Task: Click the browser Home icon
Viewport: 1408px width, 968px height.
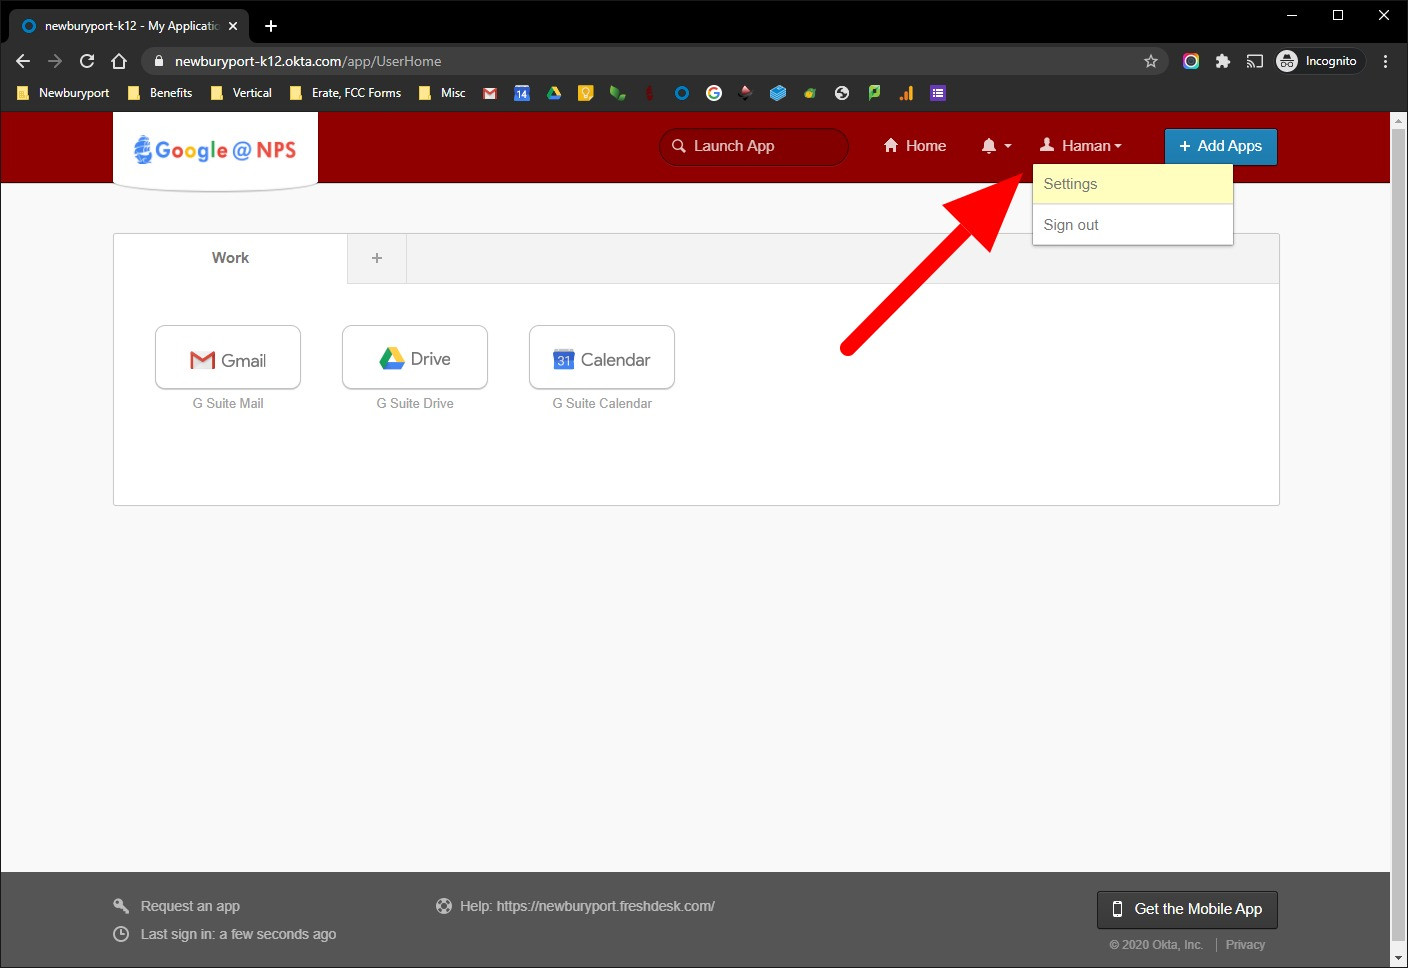Action: coord(119,61)
